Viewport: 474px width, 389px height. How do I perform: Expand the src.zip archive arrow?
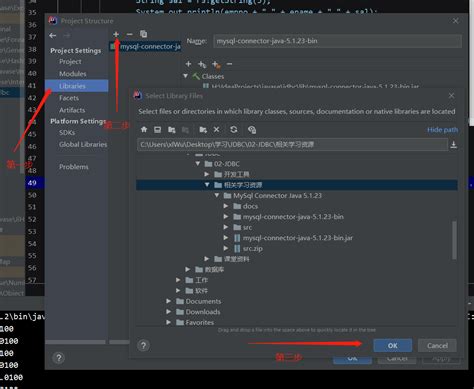(226, 248)
